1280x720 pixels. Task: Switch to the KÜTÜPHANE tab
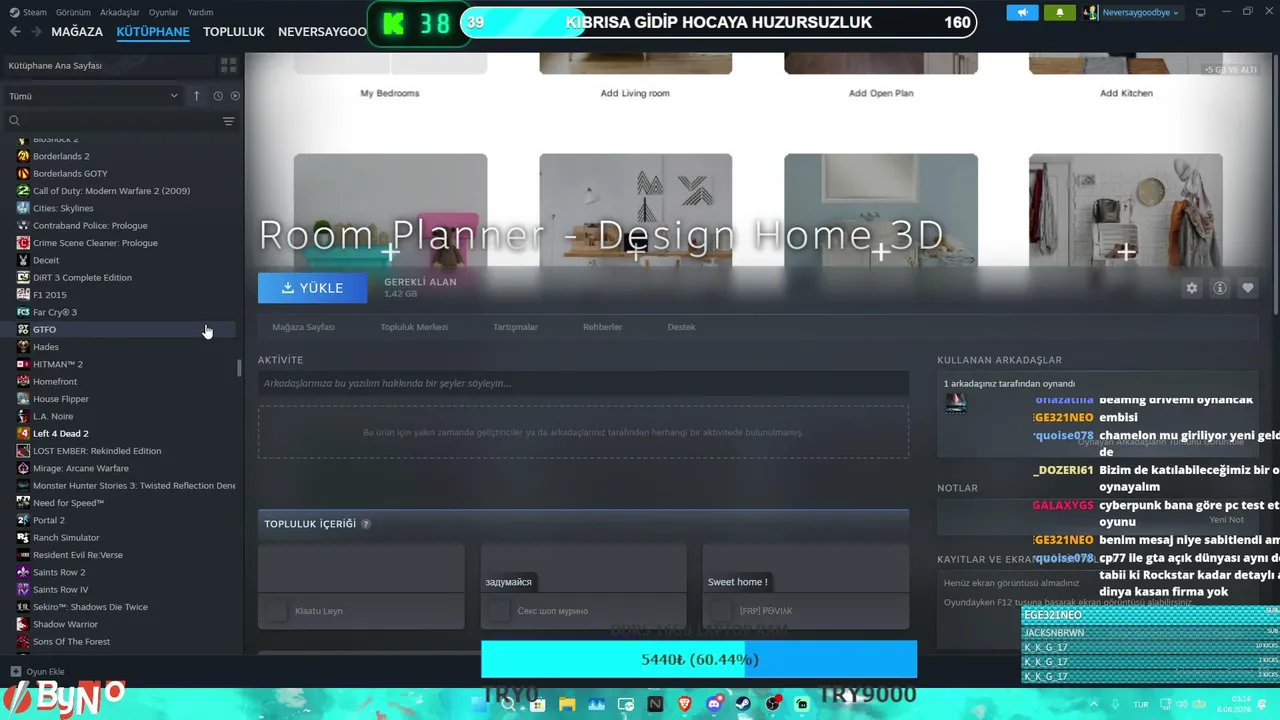(x=153, y=32)
